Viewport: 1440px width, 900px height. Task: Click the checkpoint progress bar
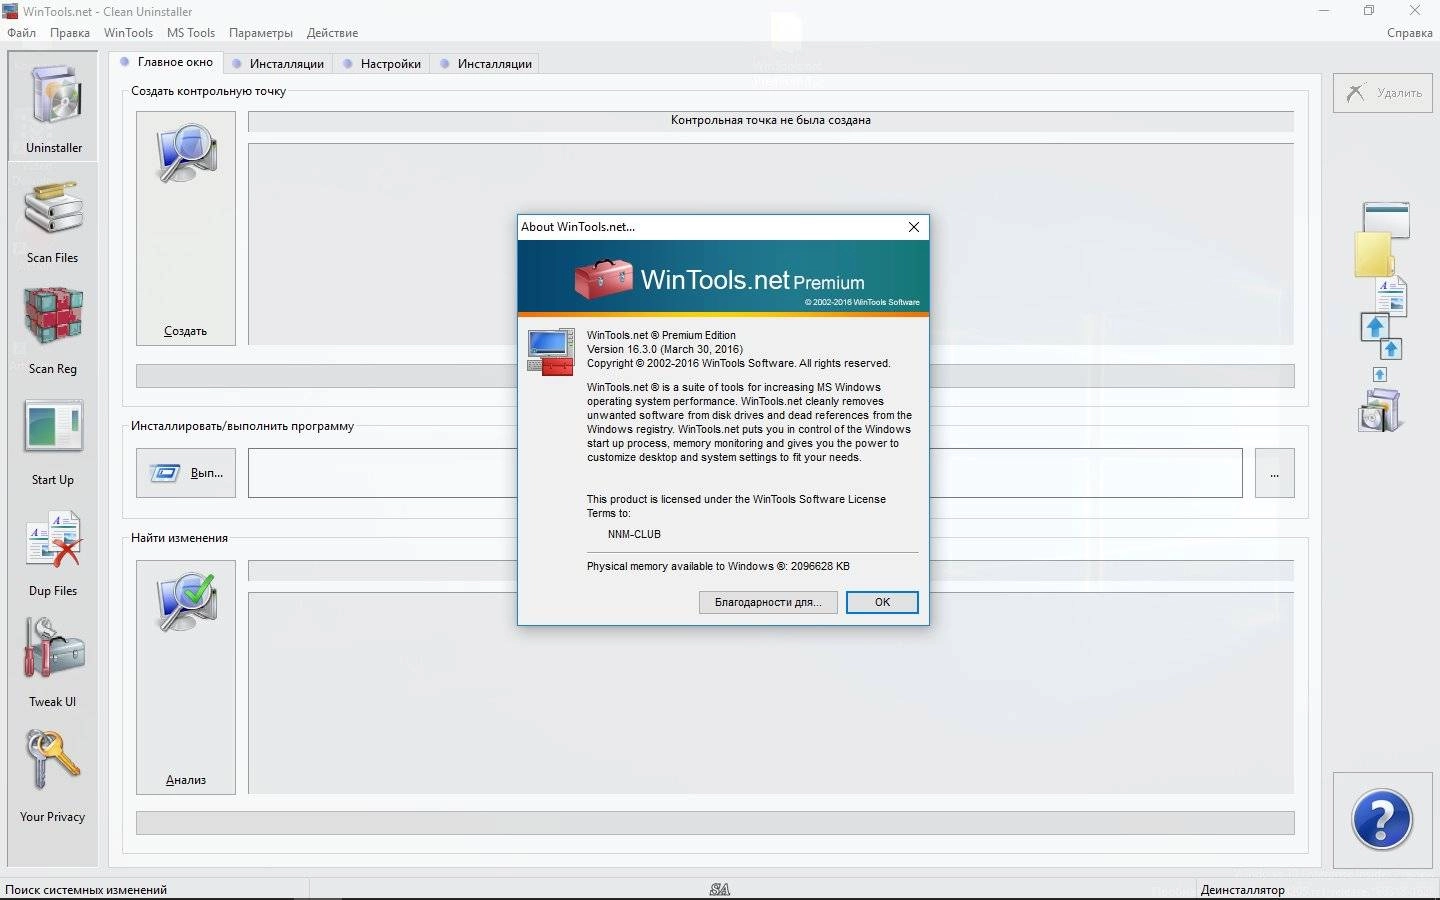coord(715,376)
